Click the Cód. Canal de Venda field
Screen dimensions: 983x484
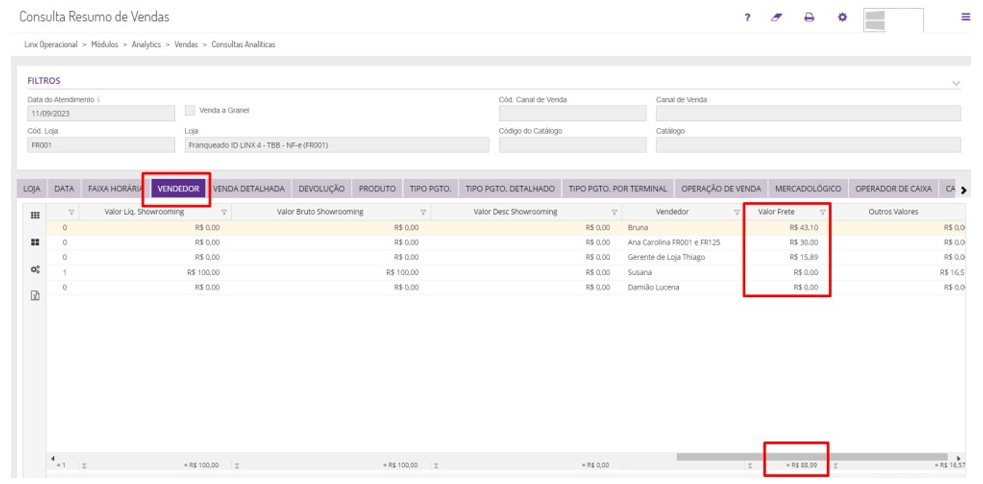[x=572, y=113]
